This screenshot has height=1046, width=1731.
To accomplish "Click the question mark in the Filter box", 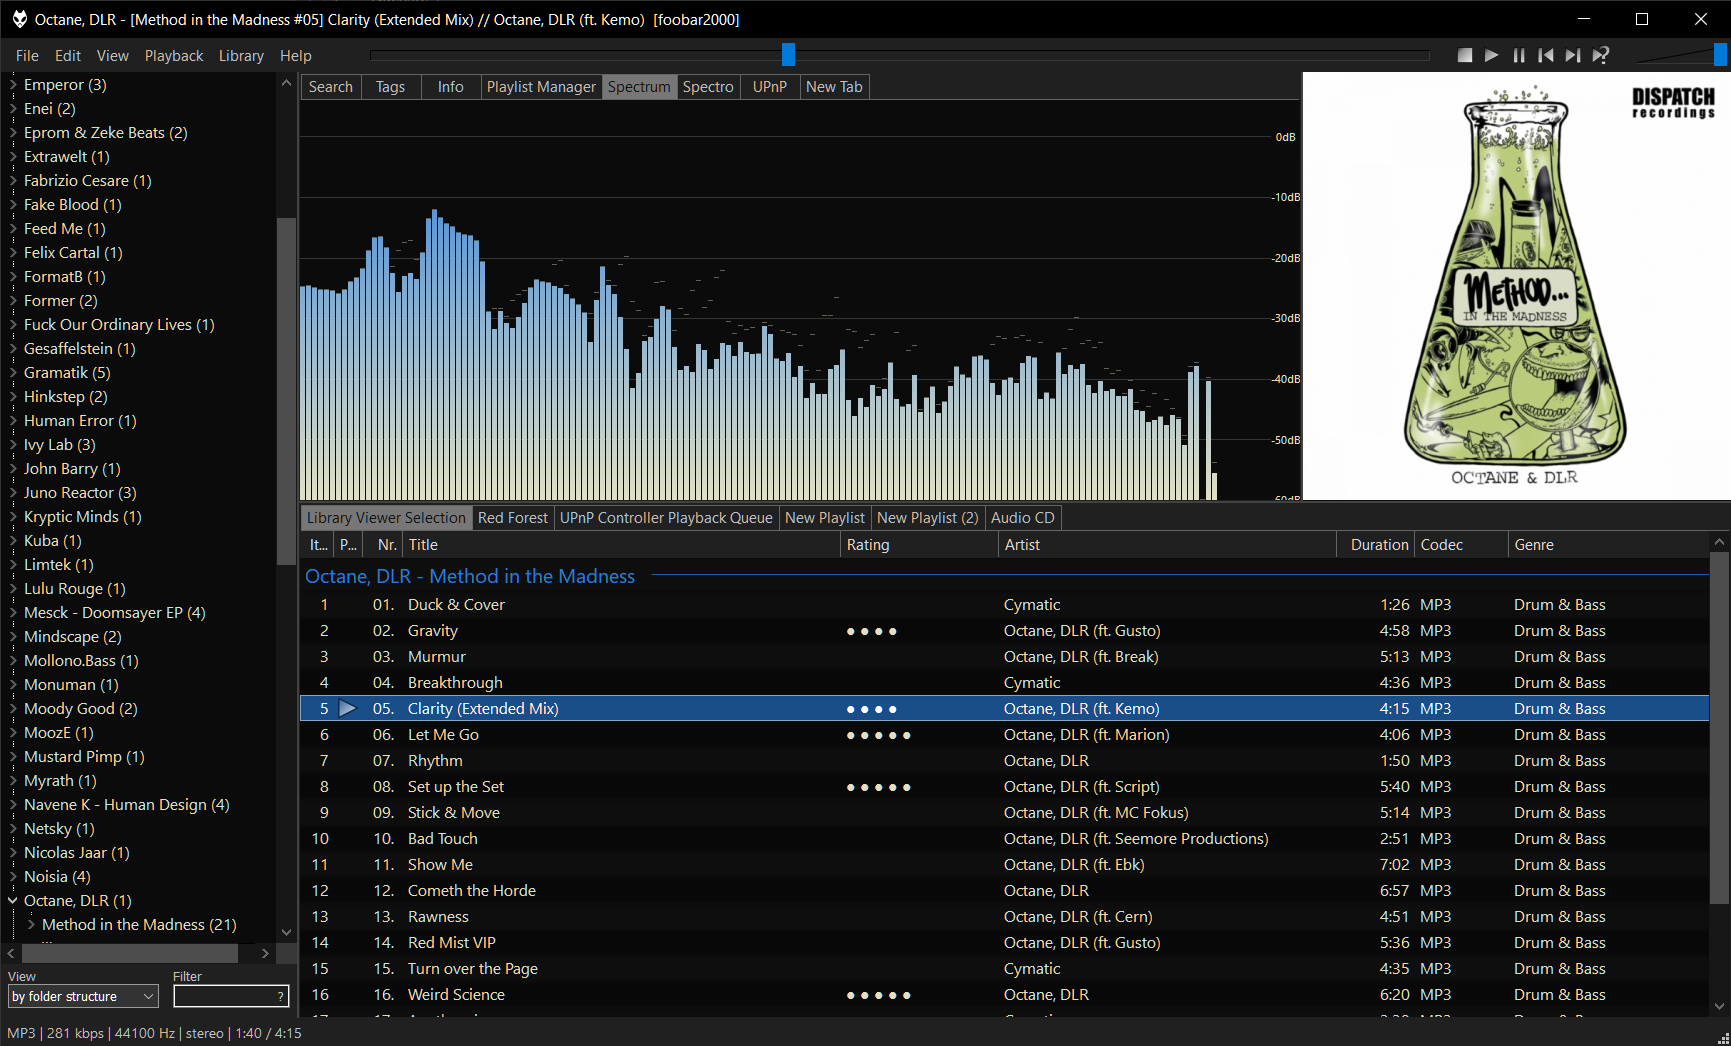I will (x=281, y=996).
